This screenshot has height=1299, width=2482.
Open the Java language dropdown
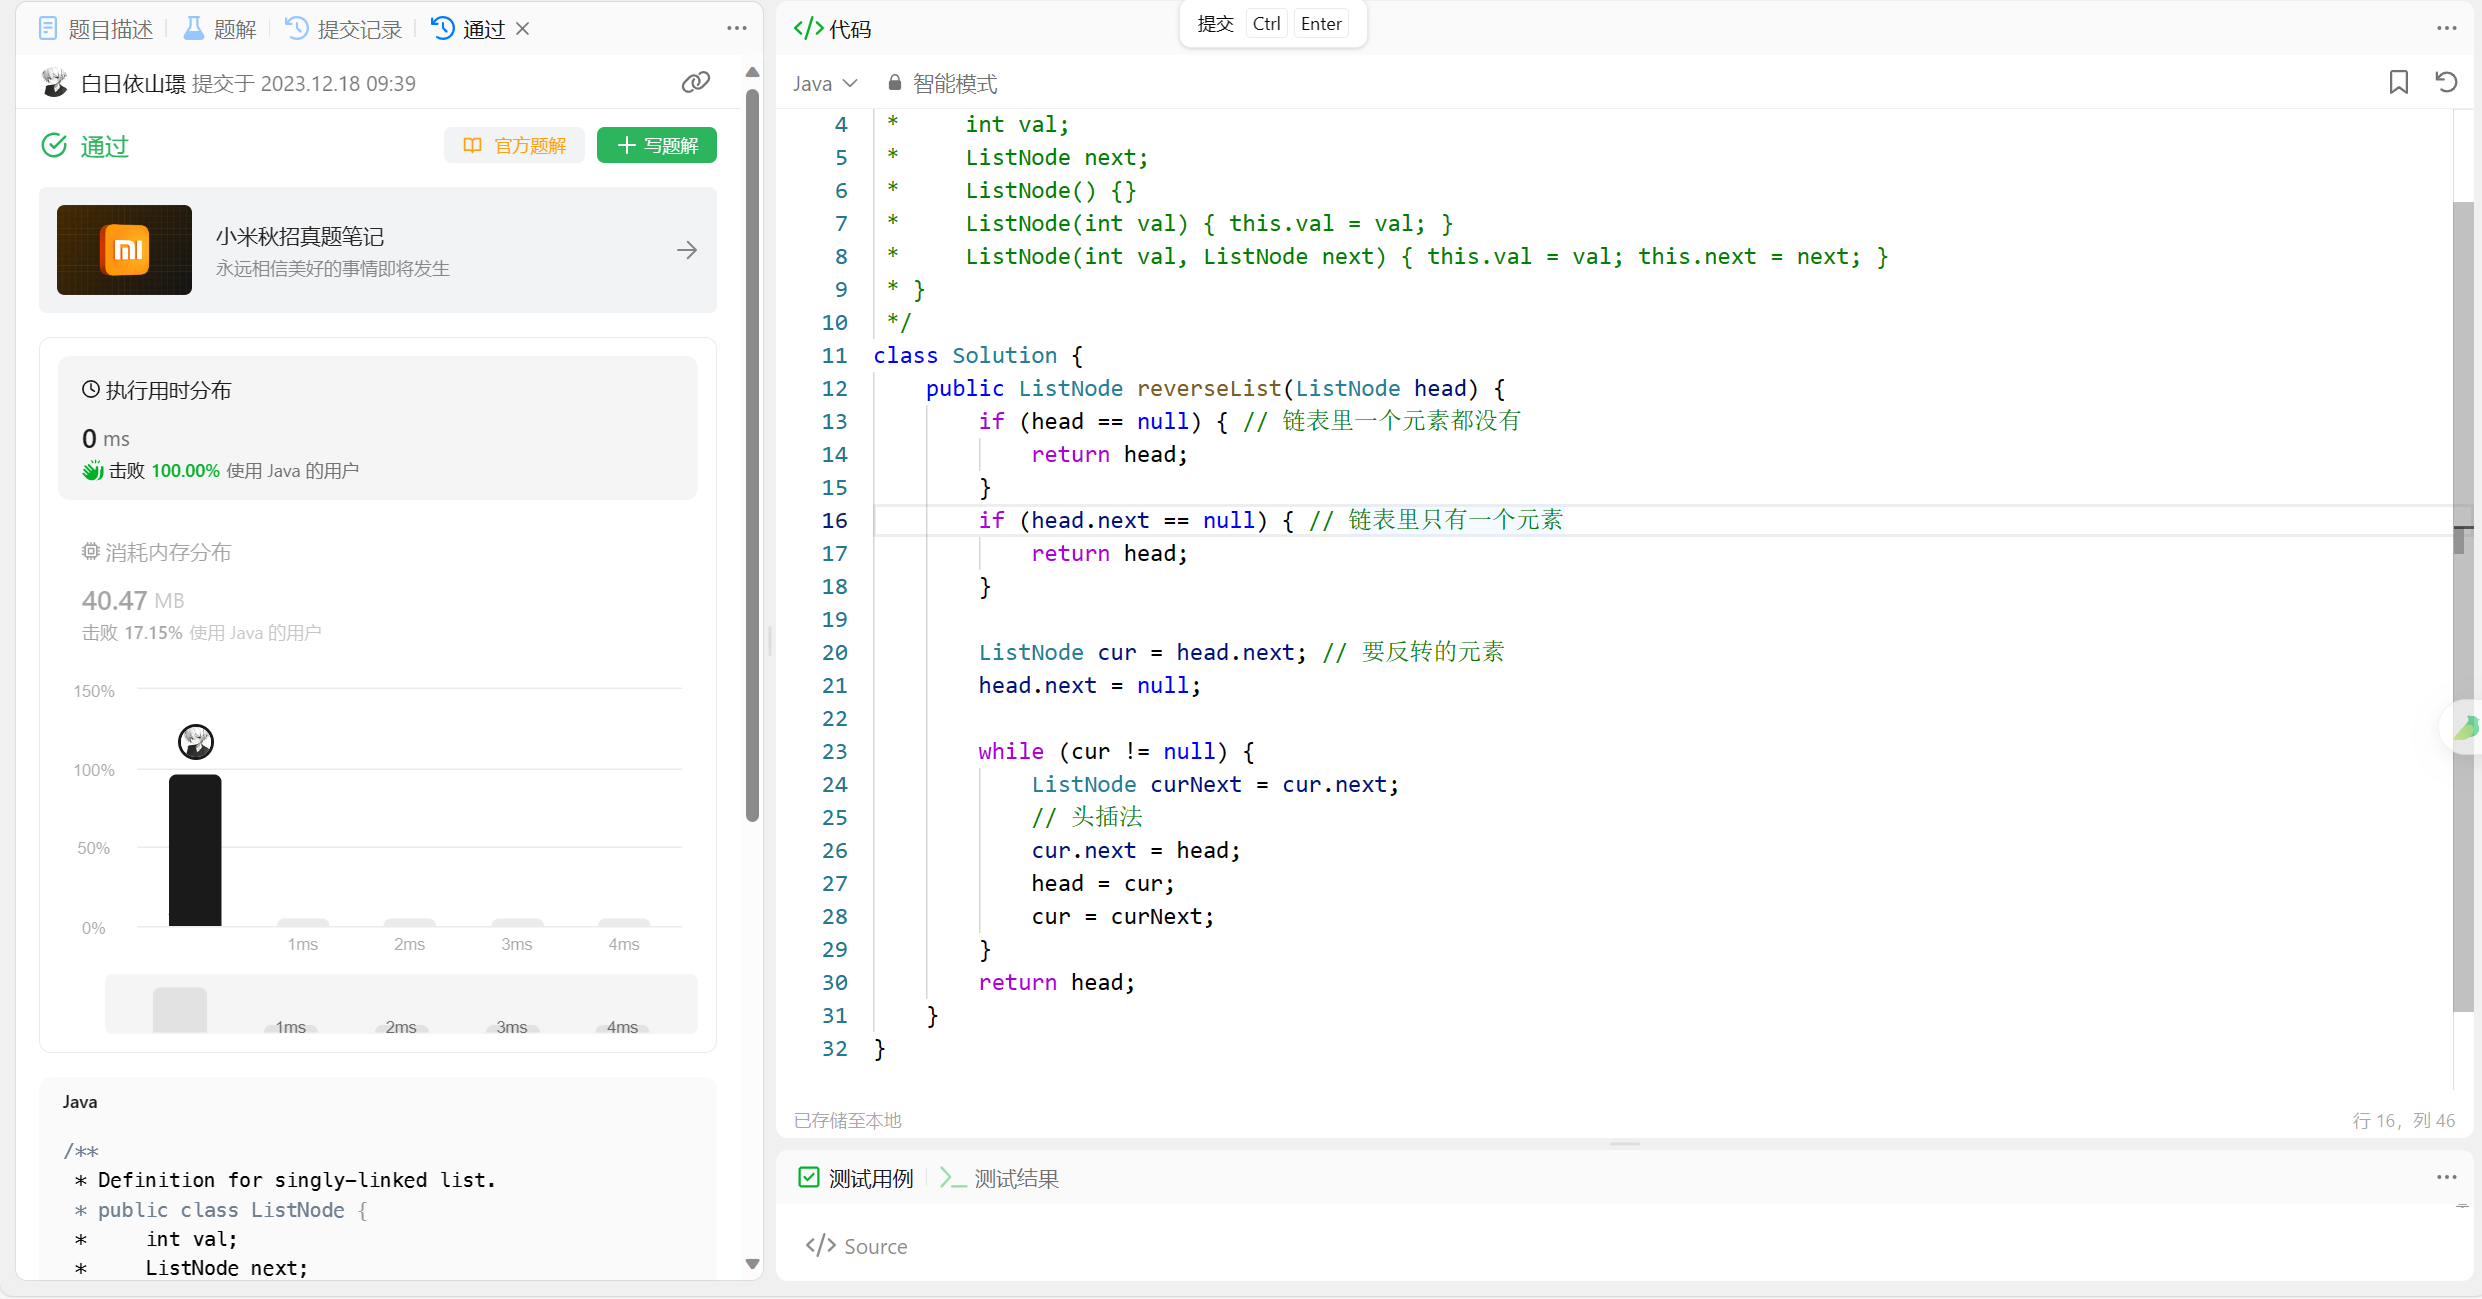[825, 84]
